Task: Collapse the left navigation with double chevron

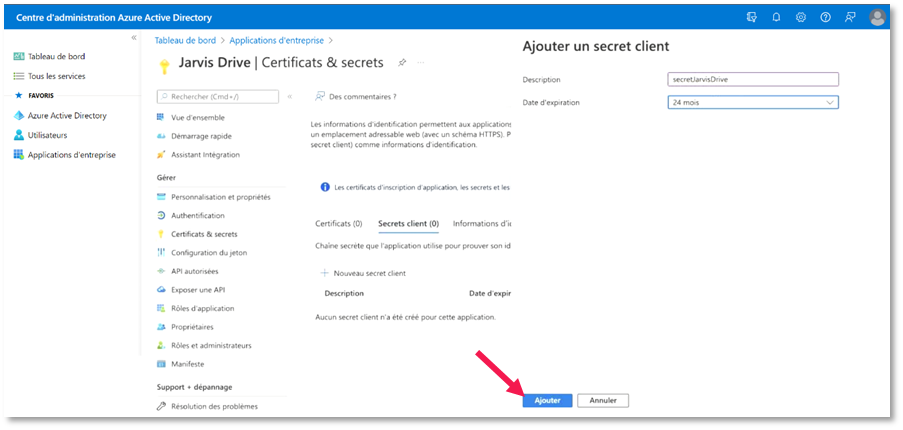Action: [134, 37]
